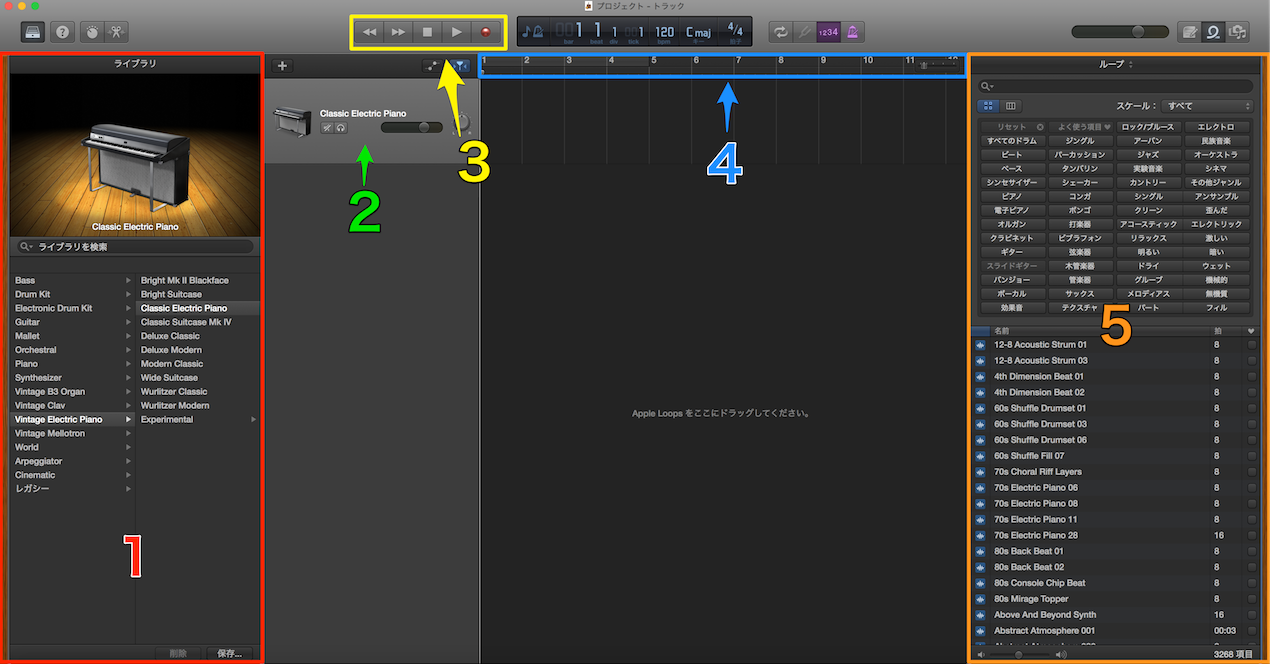Screen dimensions: 1270x664
Task: Show track automation button in track header
Action: point(433,66)
